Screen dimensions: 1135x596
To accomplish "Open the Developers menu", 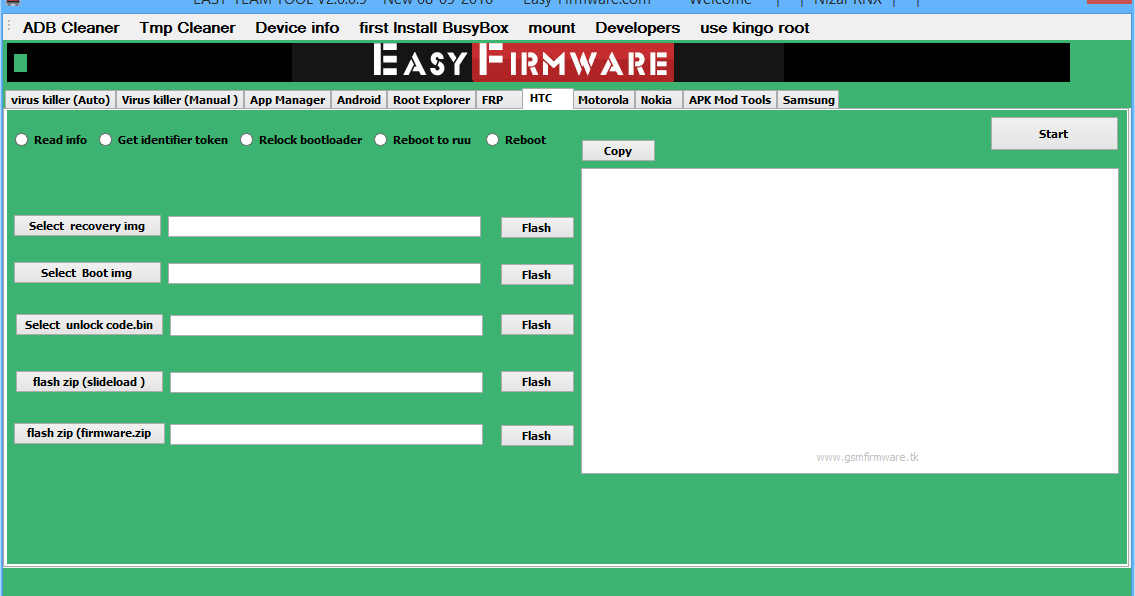I will coord(638,28).
